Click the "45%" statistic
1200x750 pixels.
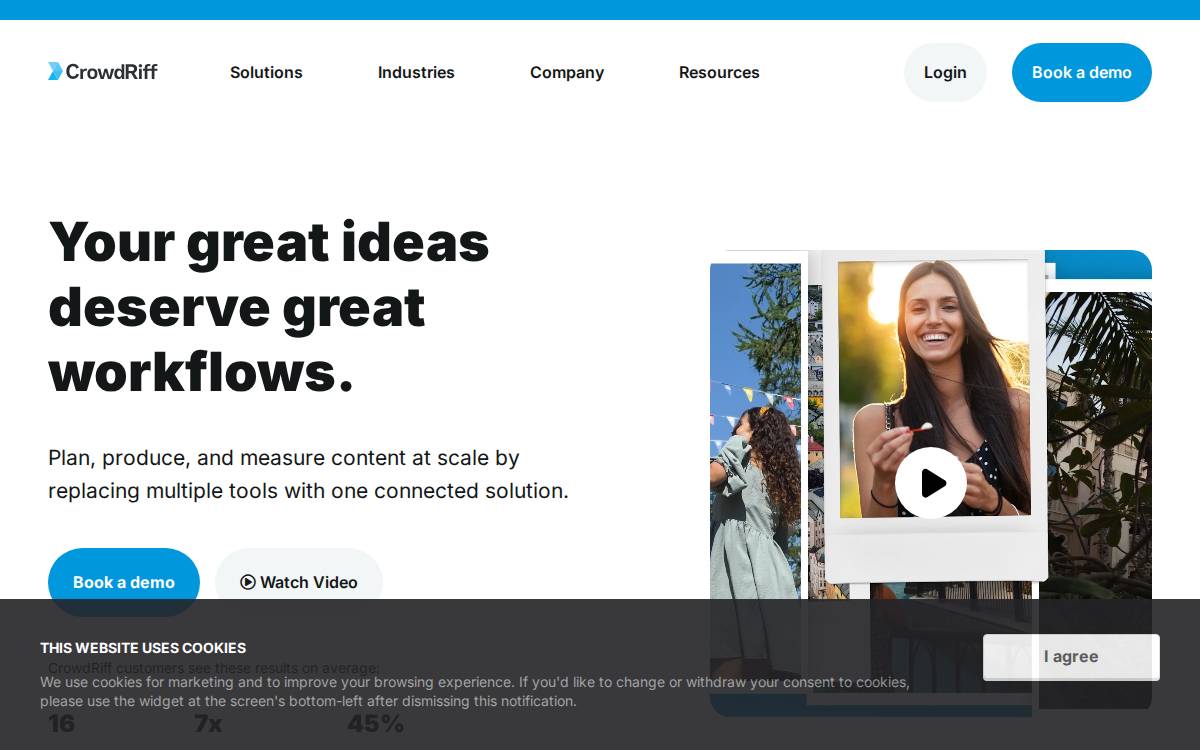tap(376, 723)
